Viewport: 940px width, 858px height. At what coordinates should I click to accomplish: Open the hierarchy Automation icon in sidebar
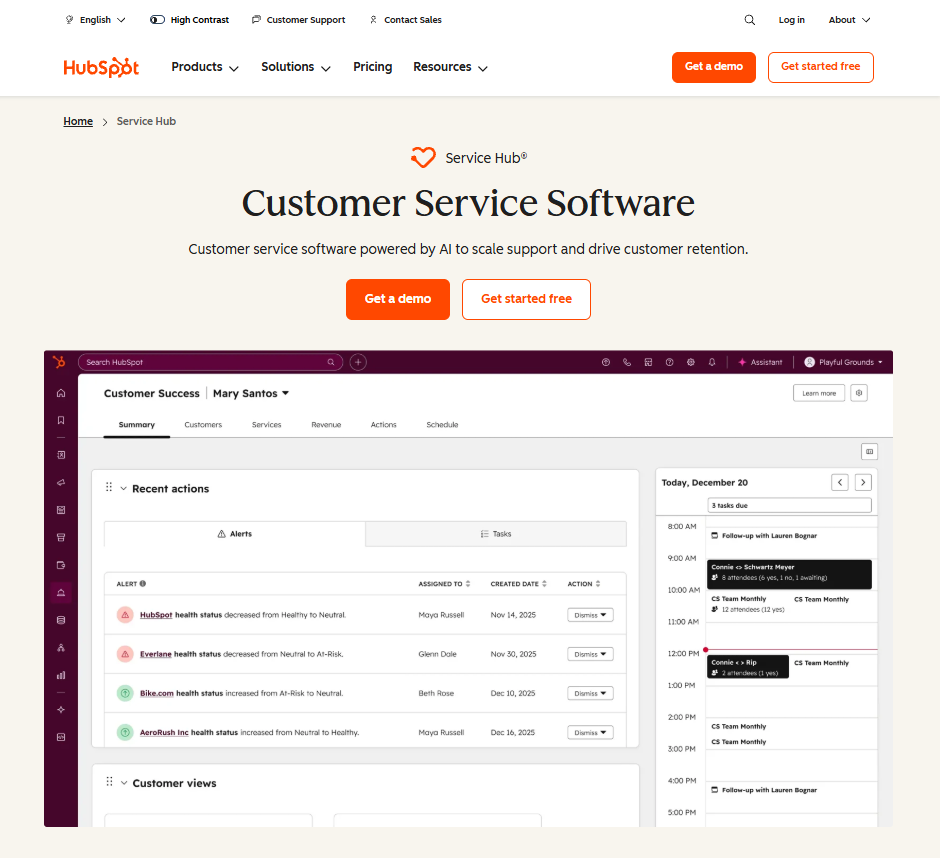click(x=61, y=648)
